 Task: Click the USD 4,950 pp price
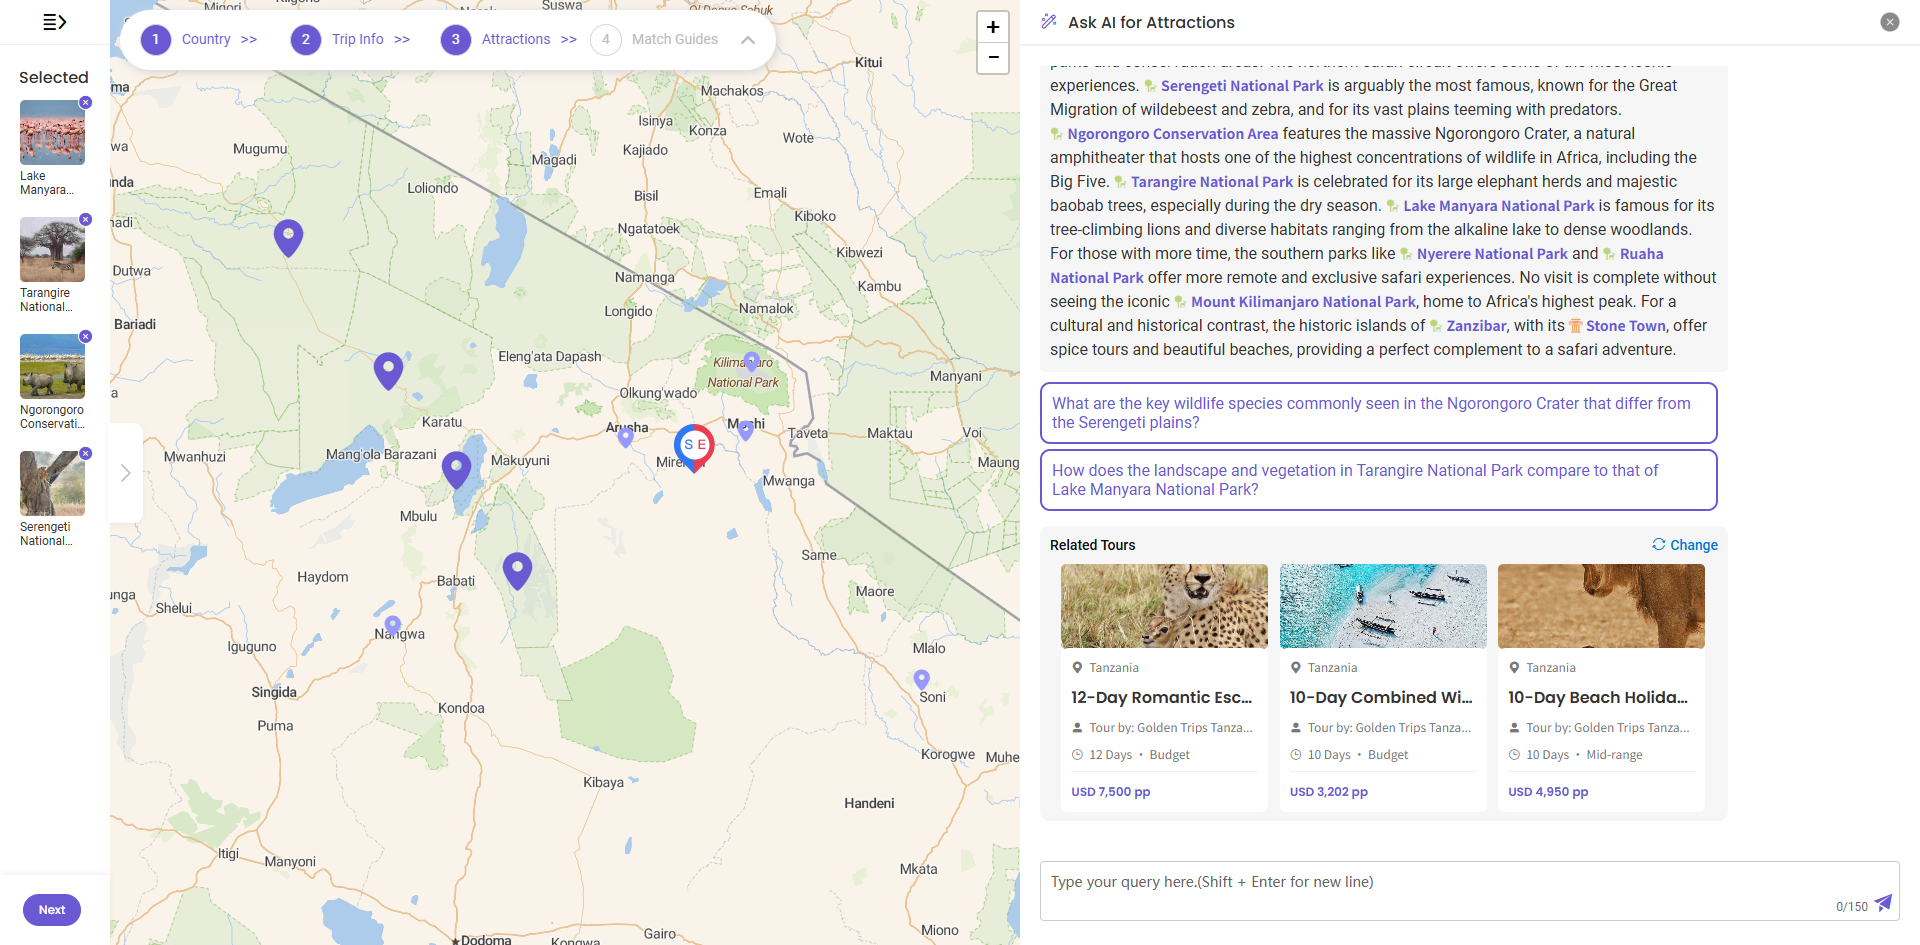(x=1547, y=792)
